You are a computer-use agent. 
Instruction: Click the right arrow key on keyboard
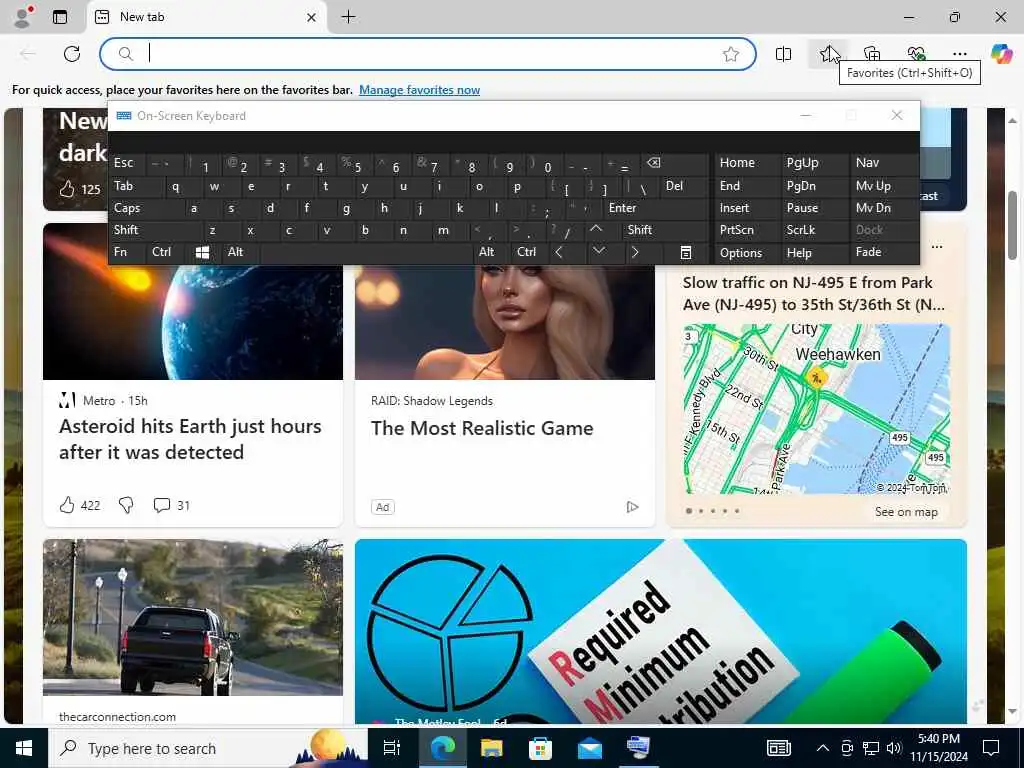[x=635, y=253]
